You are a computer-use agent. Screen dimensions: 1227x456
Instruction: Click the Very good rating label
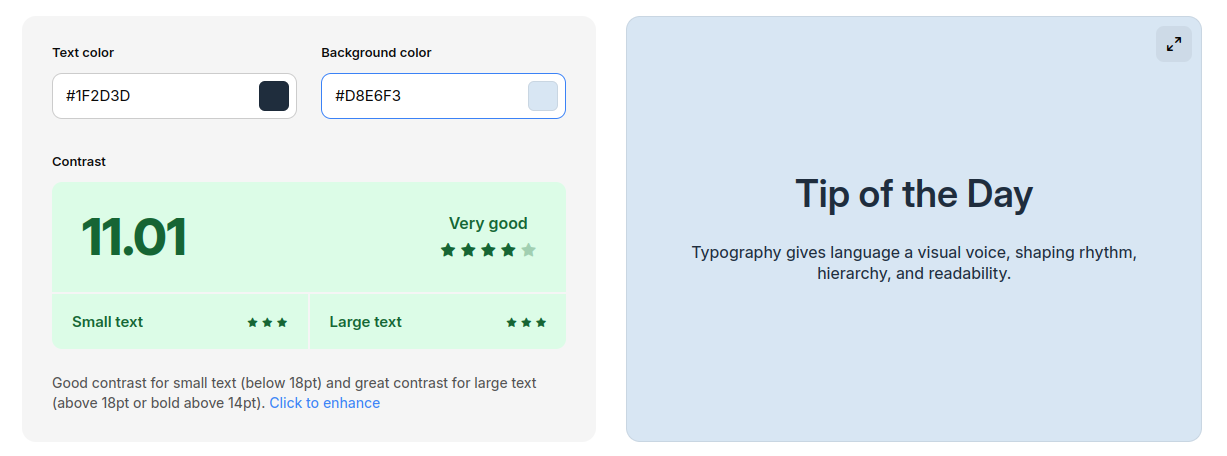(488, 223)
